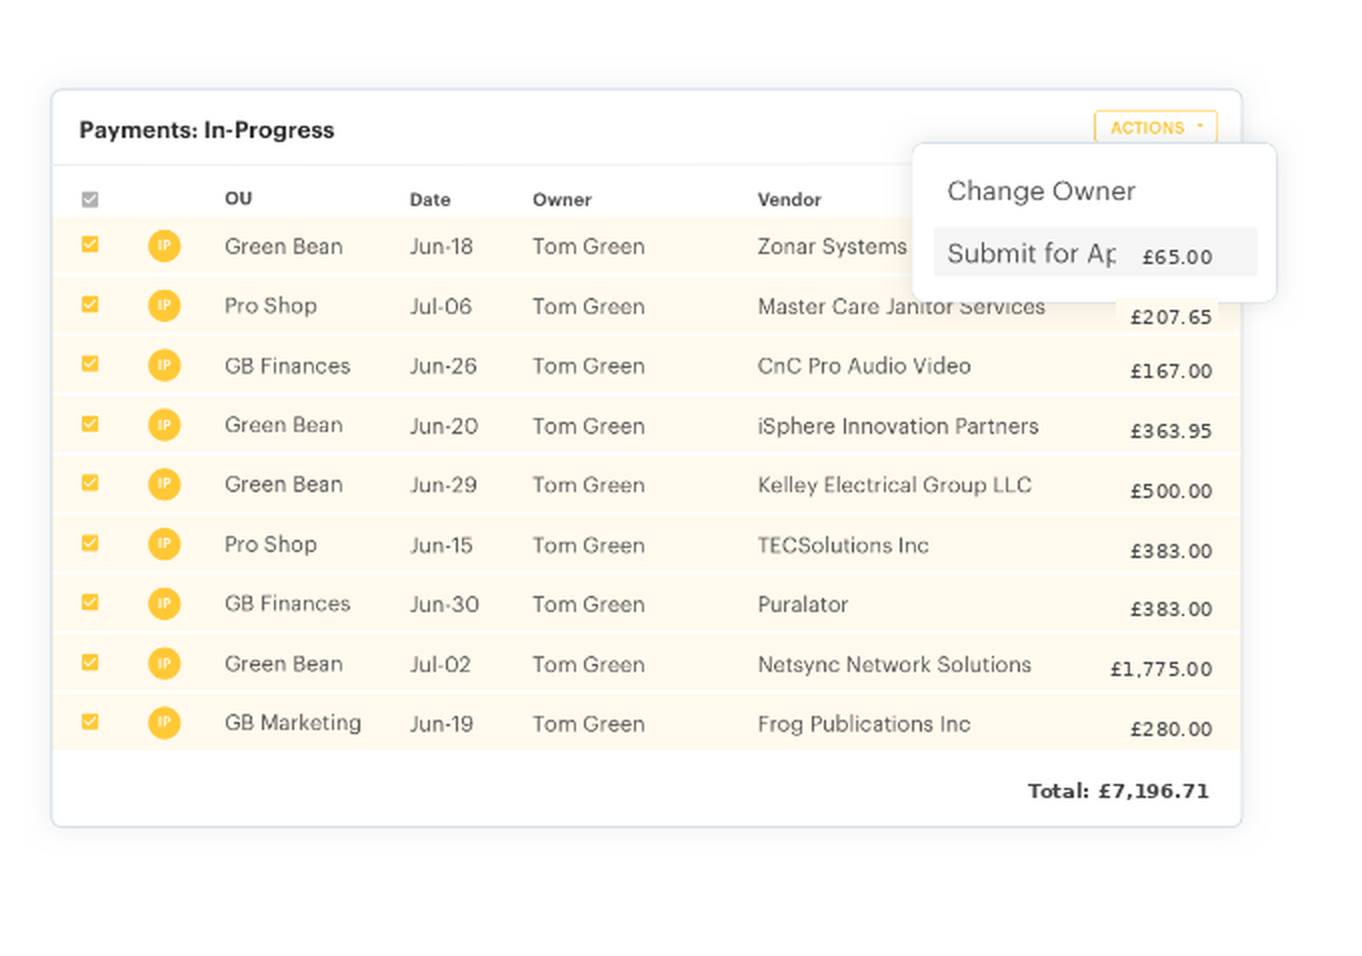The height and width of the screenshot is (956, 1362).
Task: Click the TECSolutions Inc vendor cell
Action: coord(843,545)
